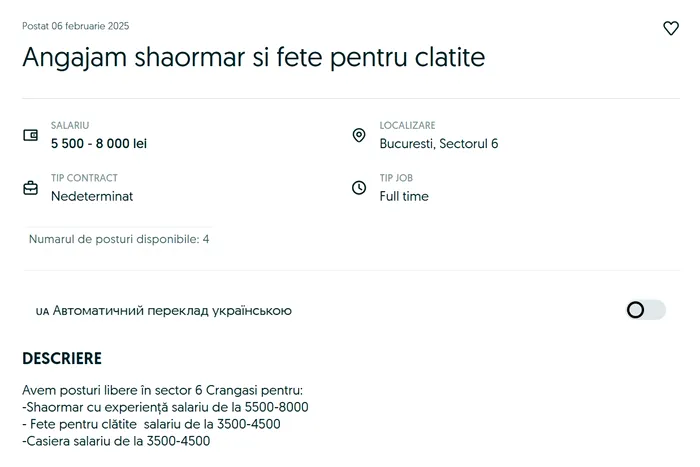Click the location pin icon
The image size is (700, 467).
[x=359, y=135]
